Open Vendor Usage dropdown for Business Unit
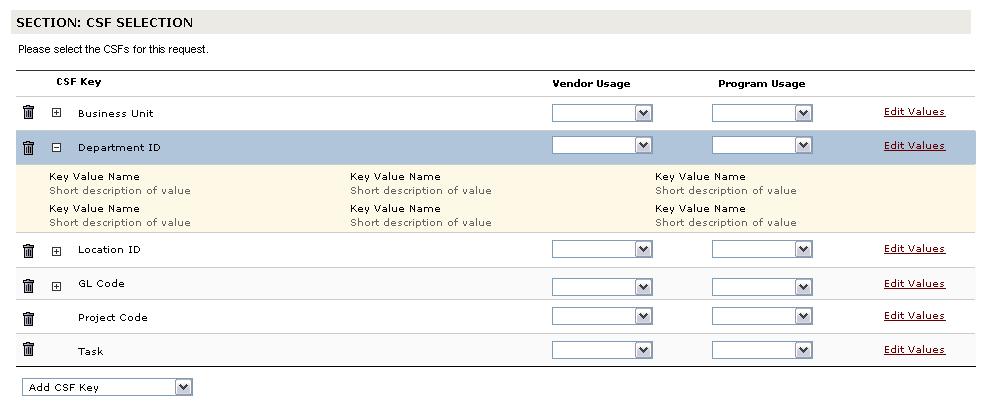Image resolution: width=982 pixels, height=402 pixels. [x=602, y=114]
